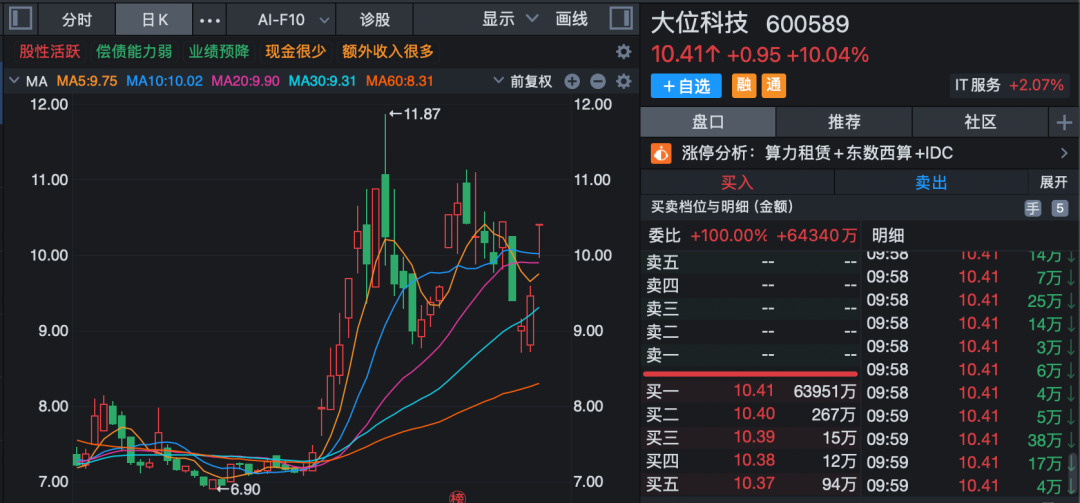
Task: Open settings gear beside stock tags
Action: (x=623, y=52)
